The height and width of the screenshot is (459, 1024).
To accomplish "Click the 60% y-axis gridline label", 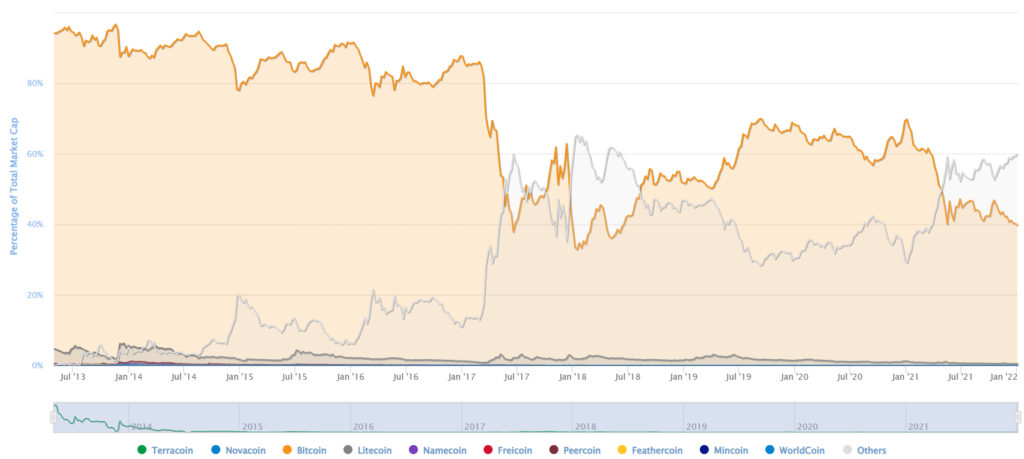I will (x=35, y=154).
